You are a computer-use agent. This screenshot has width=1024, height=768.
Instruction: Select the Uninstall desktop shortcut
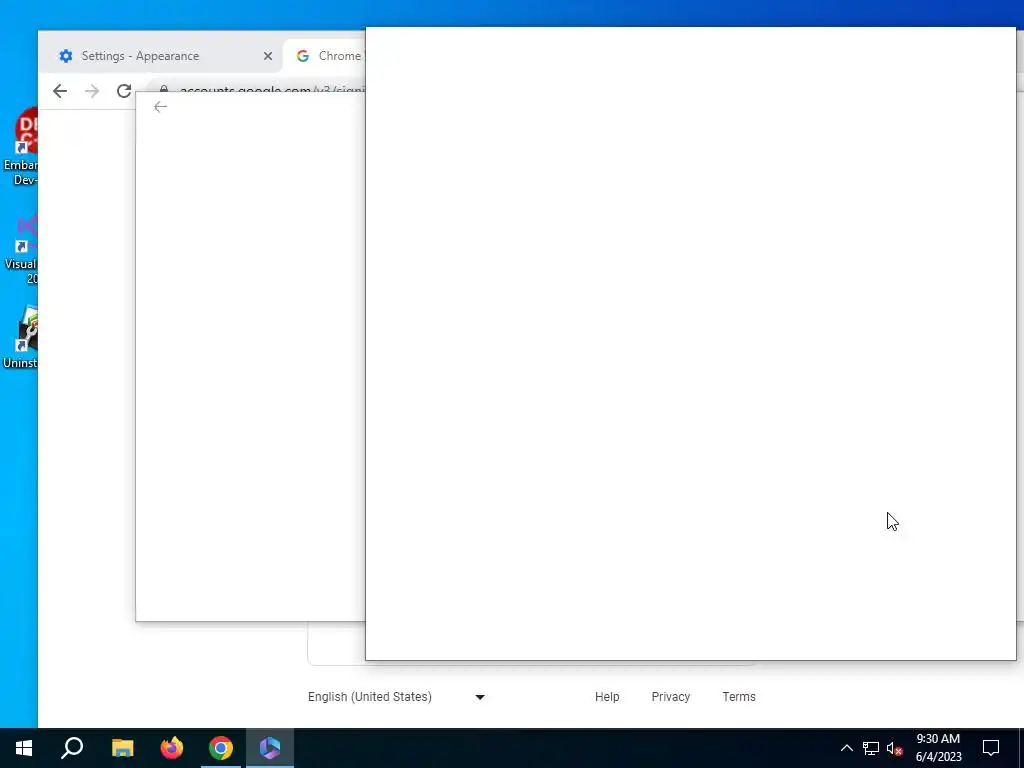coord(21,336)
